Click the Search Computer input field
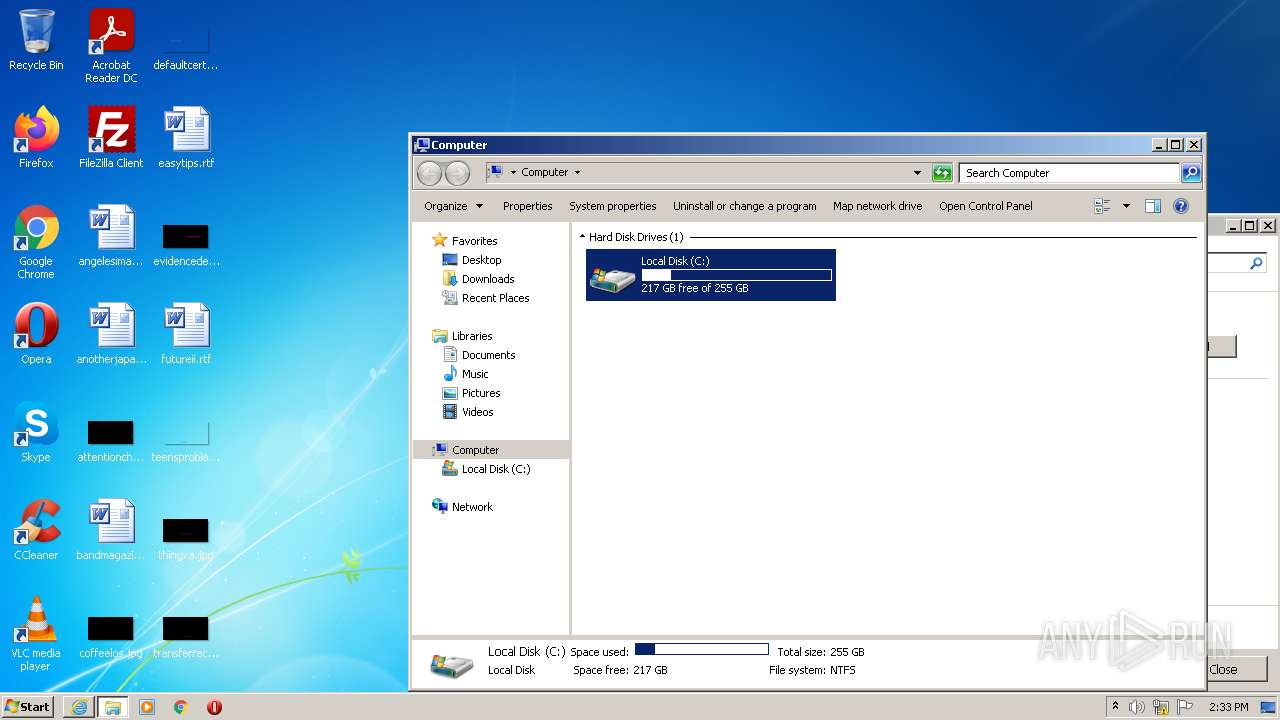The height and width of the screenshot is (720, 1280). pos(1068,173)
